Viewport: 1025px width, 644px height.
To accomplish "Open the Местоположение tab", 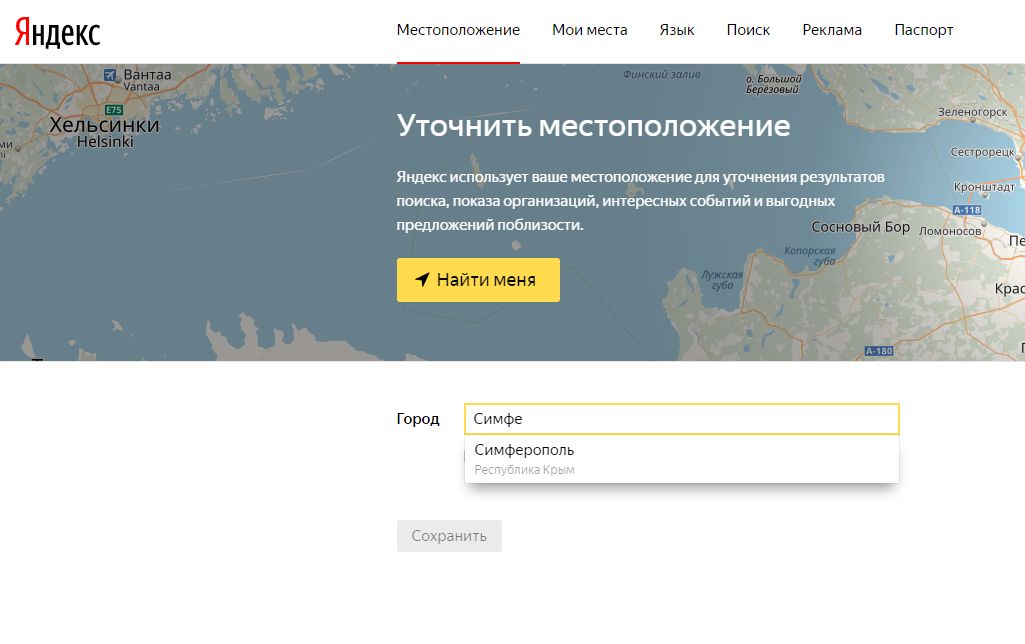I will 458,30.
